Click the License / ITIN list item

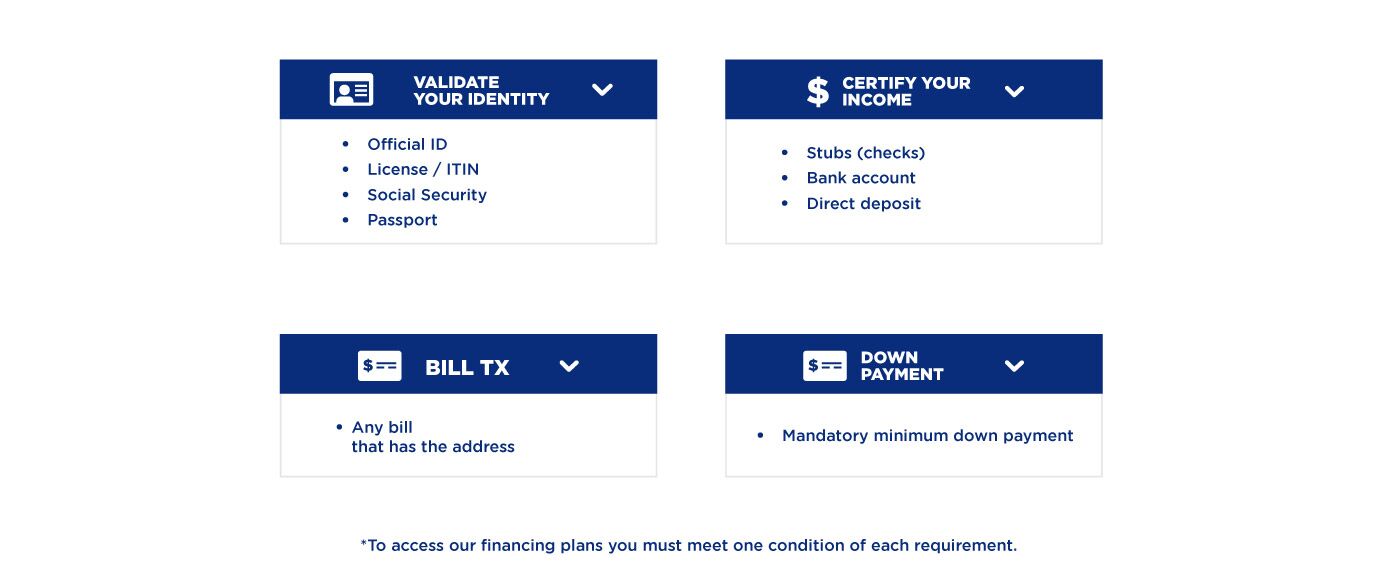click(423, 169)
